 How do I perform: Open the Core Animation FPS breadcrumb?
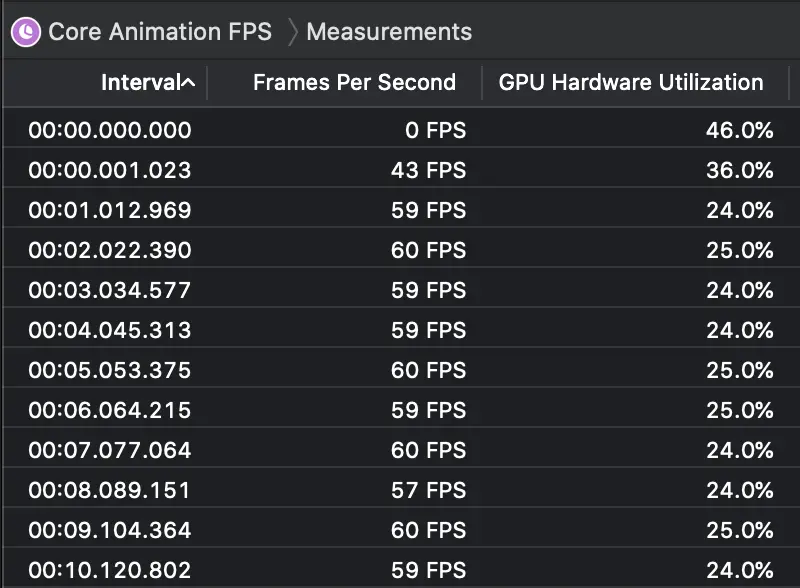coord(159,31)
